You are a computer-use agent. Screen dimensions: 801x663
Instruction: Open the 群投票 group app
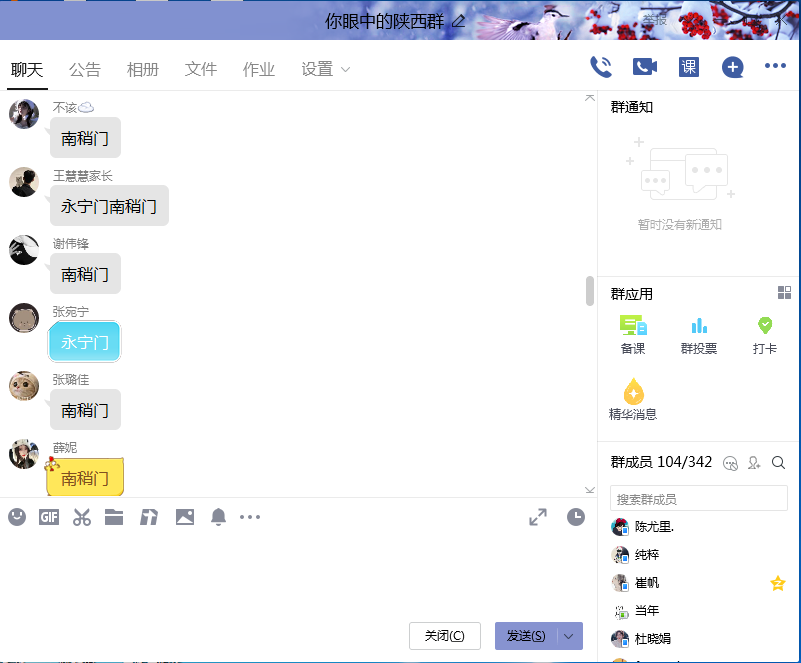pyautogui.click(x=699, y=335)
